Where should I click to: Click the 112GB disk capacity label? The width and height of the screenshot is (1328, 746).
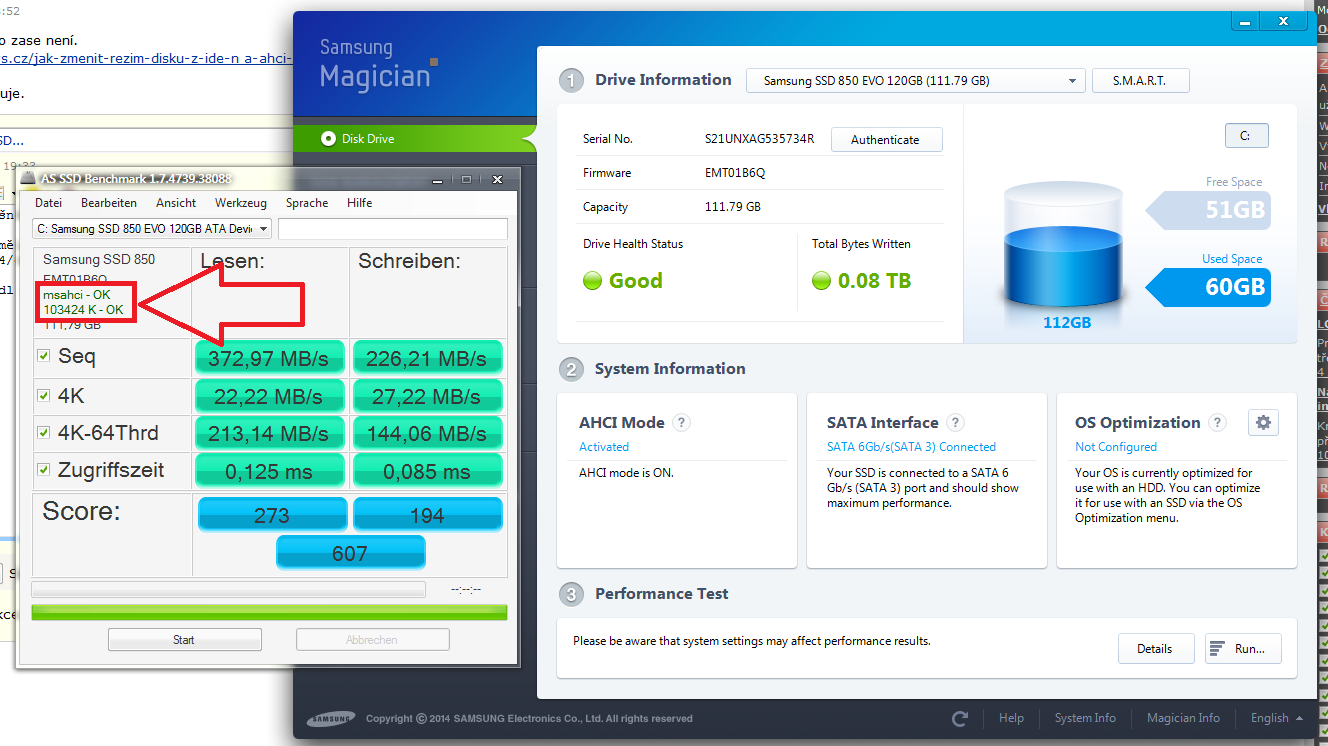[1067, 322]
